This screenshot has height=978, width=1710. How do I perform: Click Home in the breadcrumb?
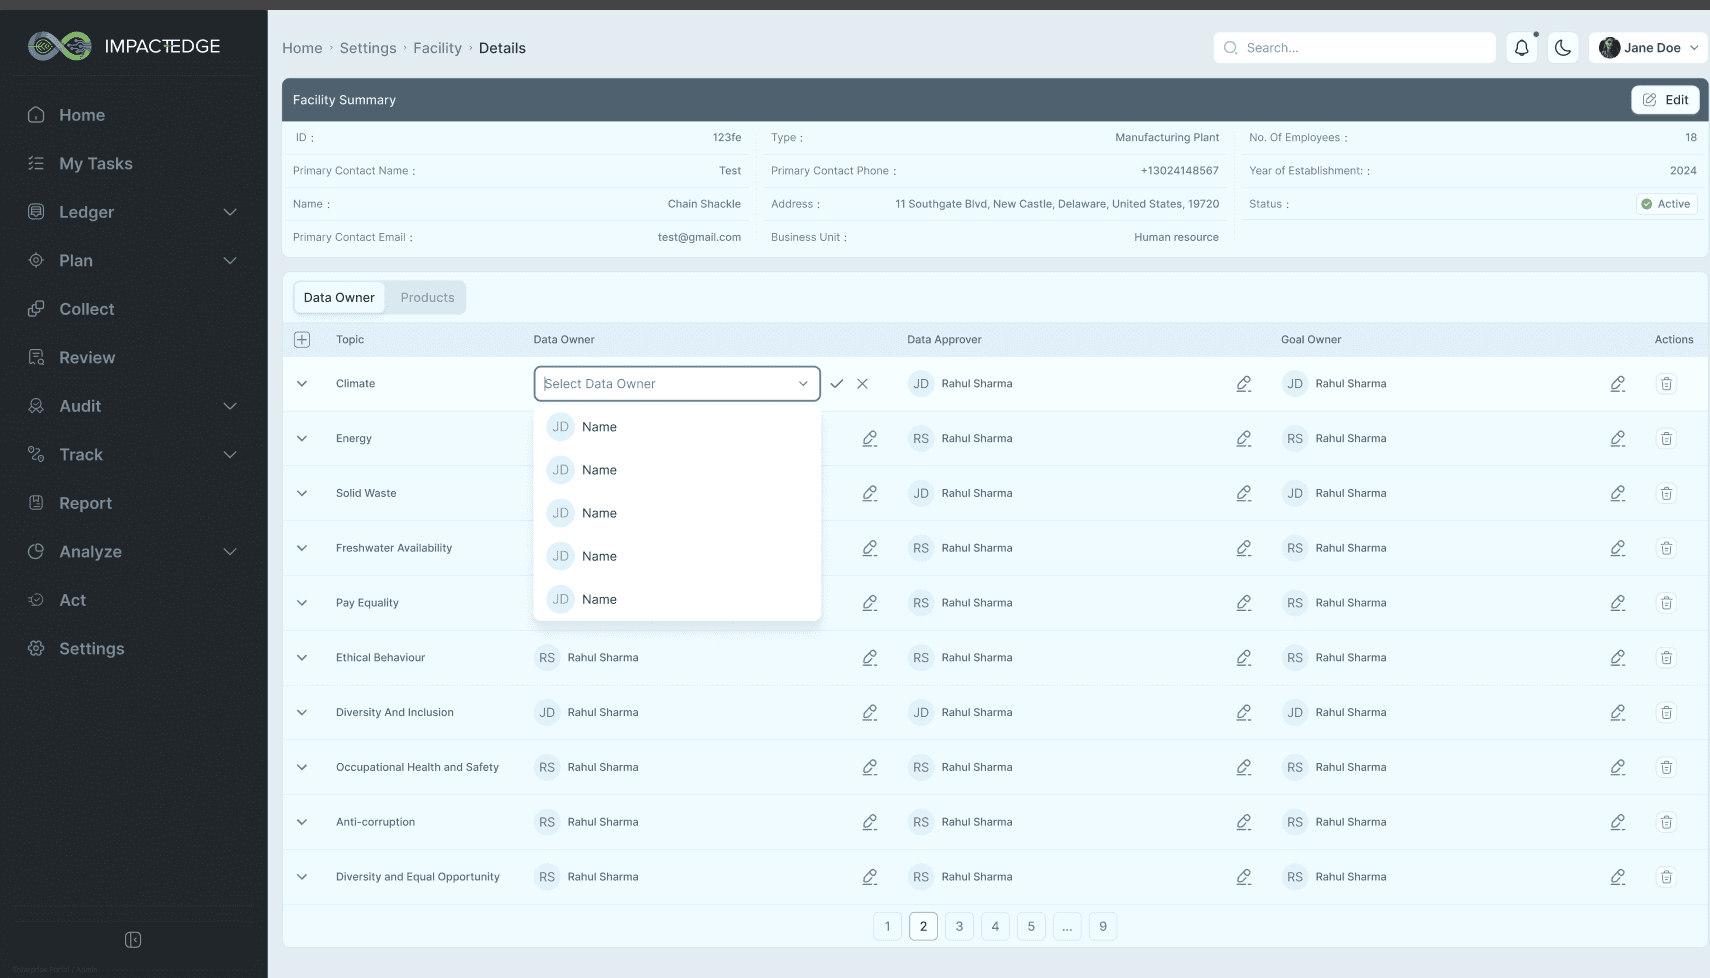[302, 48]
